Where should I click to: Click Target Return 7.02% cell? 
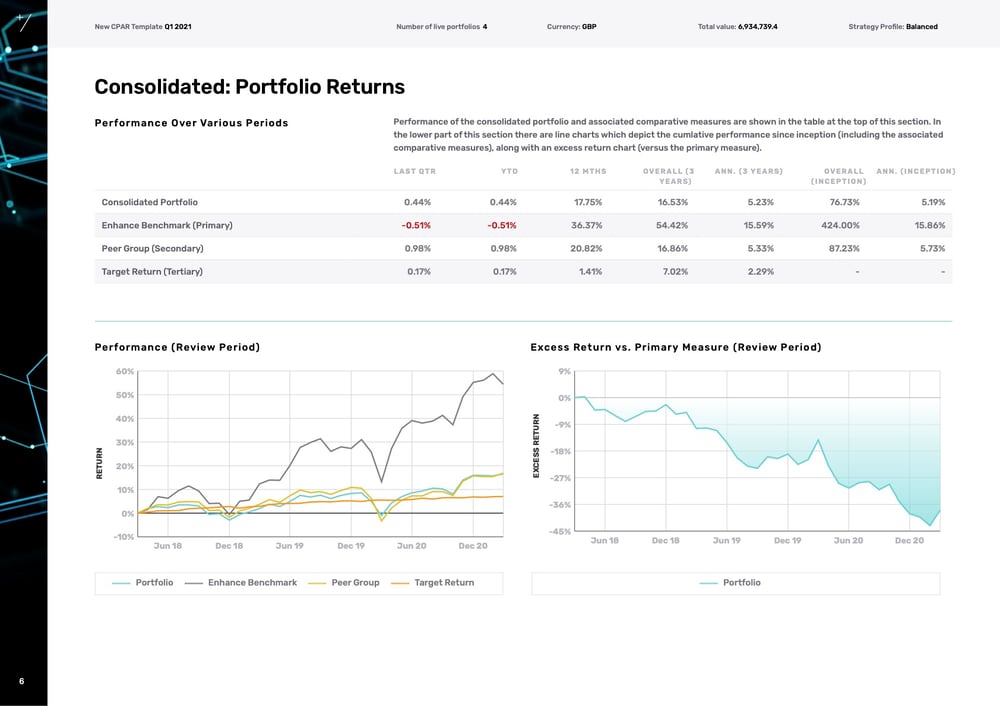coord(675,272)
